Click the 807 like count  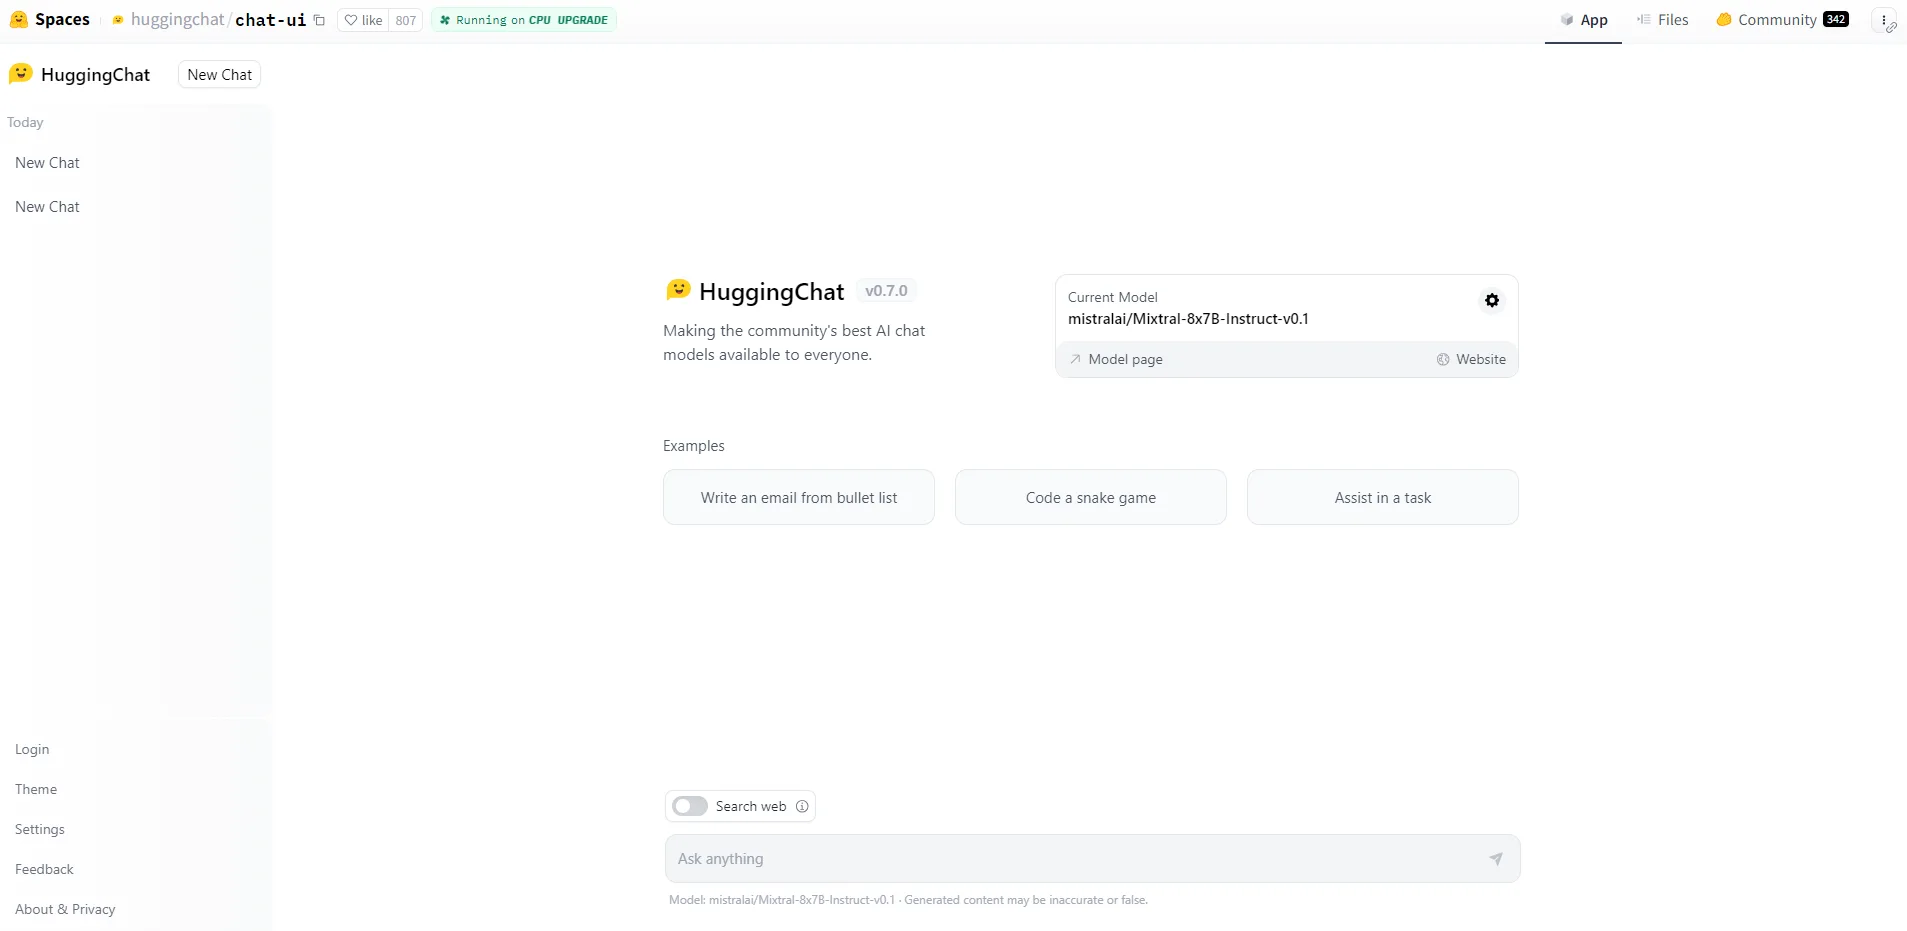405,20
